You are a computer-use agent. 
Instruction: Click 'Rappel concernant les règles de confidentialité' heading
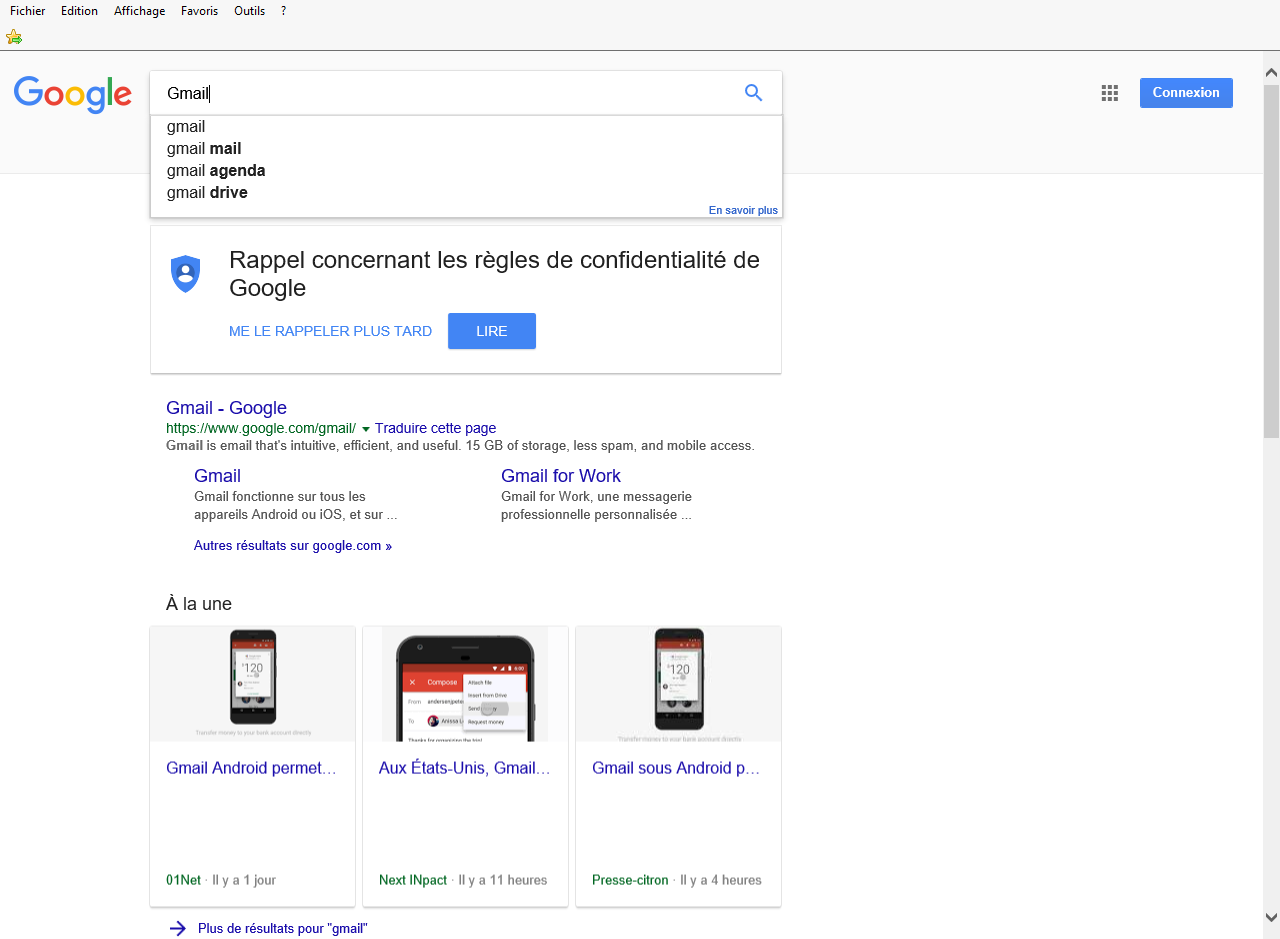point(494,274)
